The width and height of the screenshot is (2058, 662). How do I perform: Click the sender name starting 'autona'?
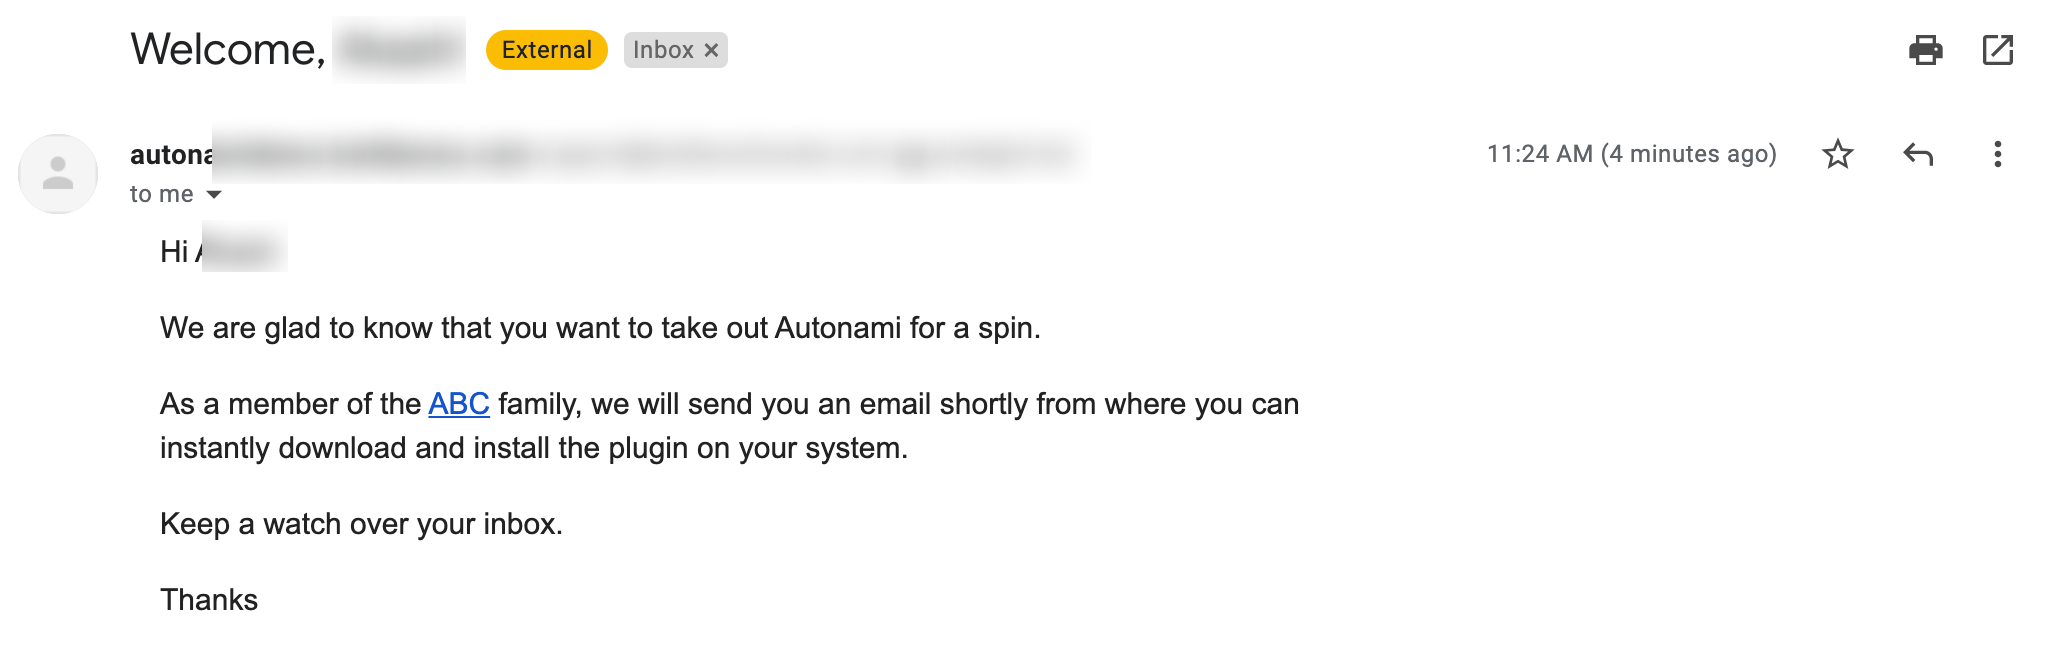tap(171, 155)
